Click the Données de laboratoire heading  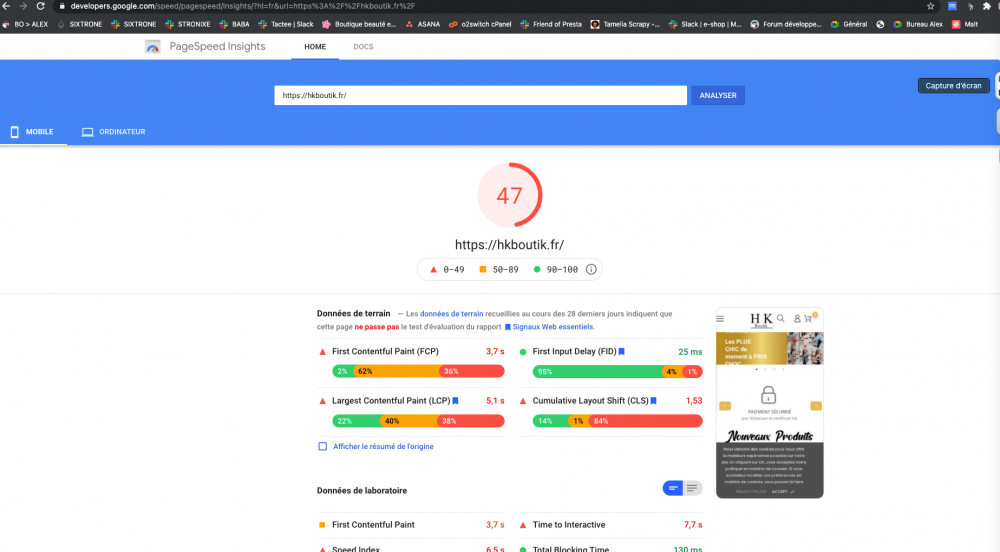[x=362, y=490]
